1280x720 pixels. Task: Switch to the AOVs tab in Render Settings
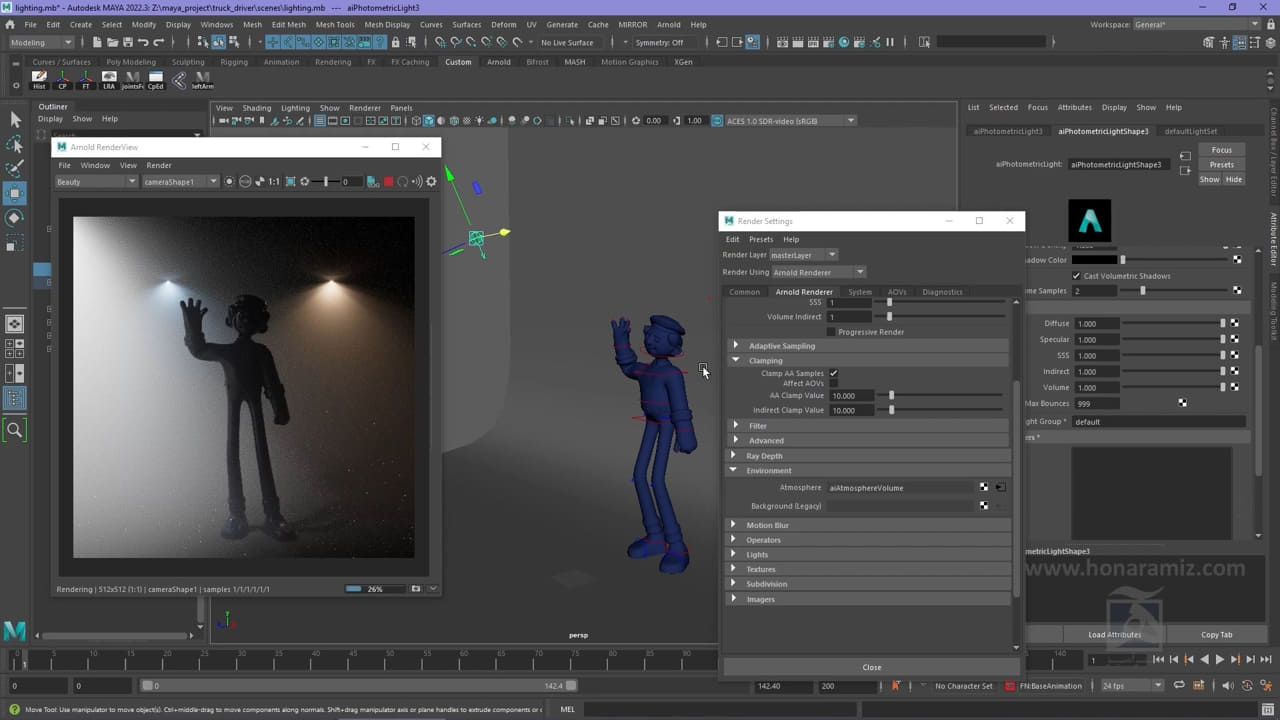(897, 292)
